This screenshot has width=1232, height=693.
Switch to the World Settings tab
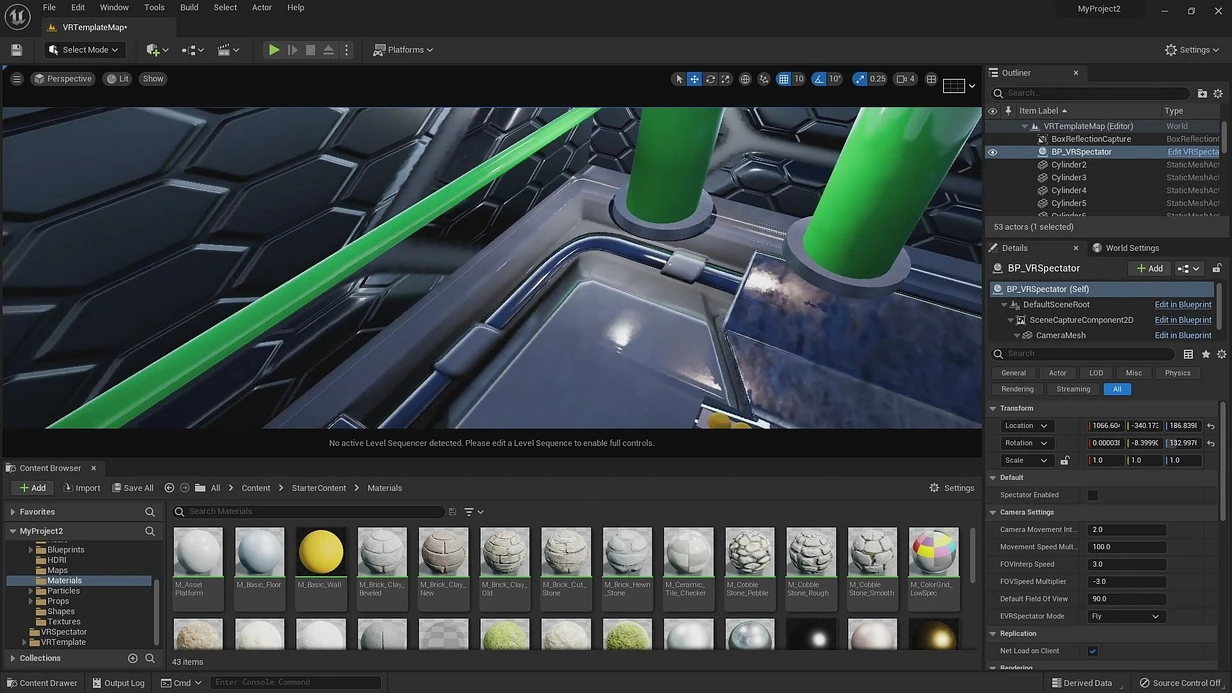(x=1126, y=248)
